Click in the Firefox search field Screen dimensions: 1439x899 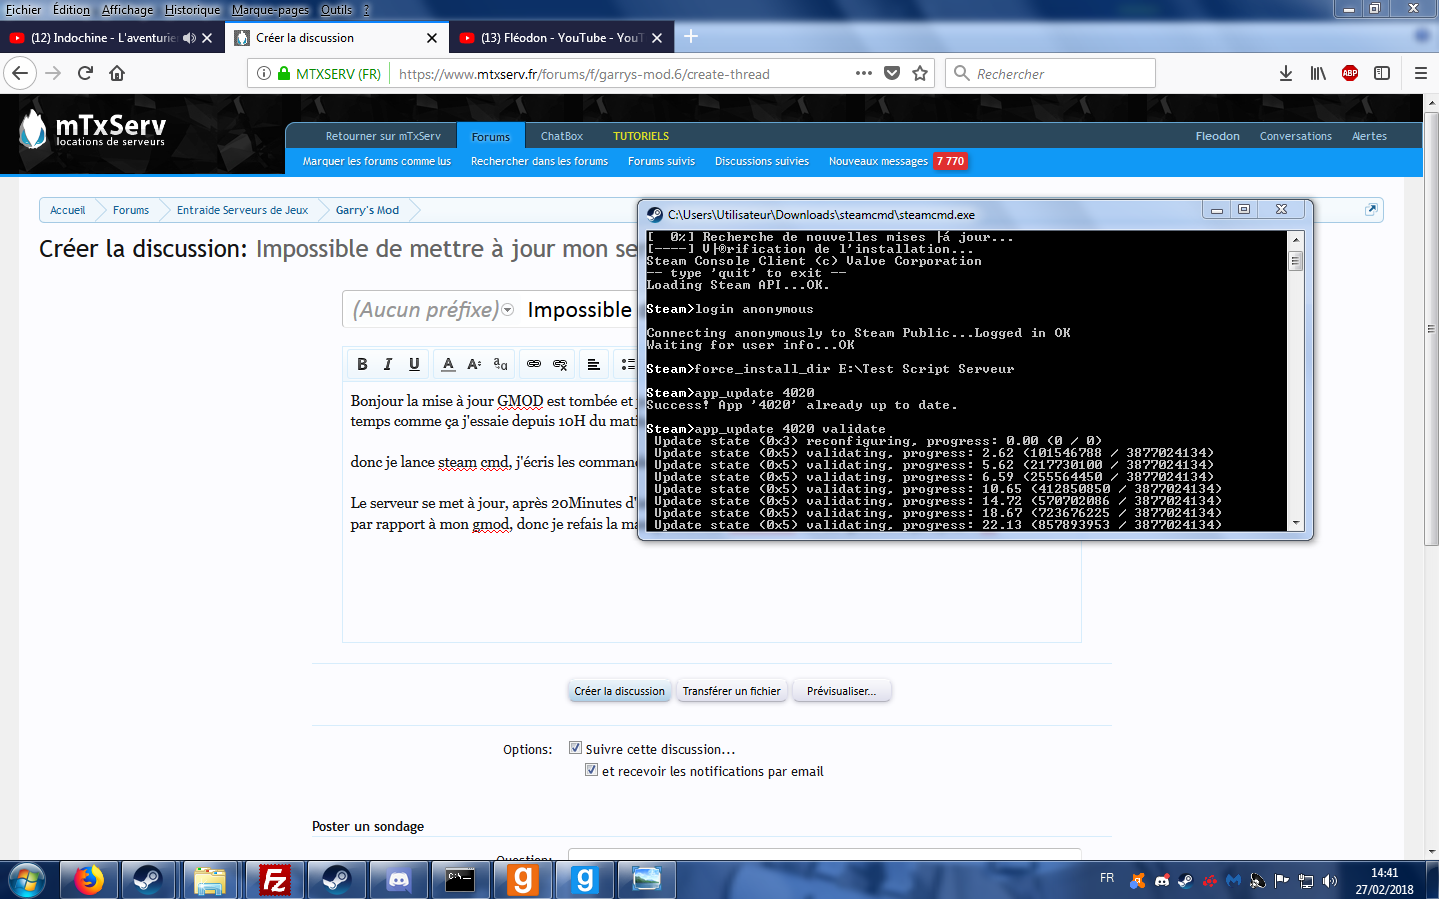point(1050,73)
